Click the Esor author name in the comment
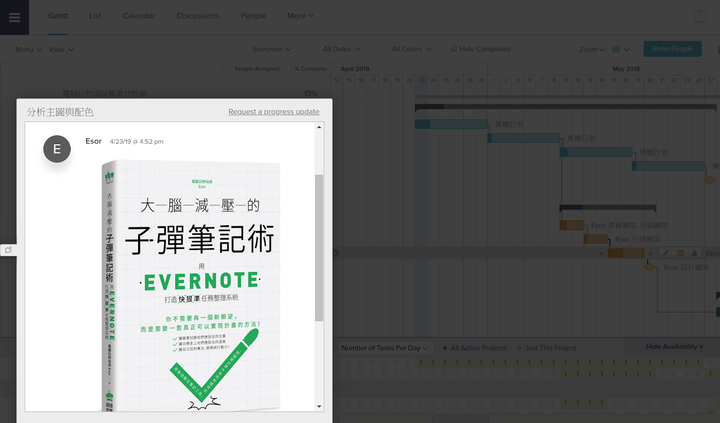The image size is (720, 423). click(x=93, y=141)
